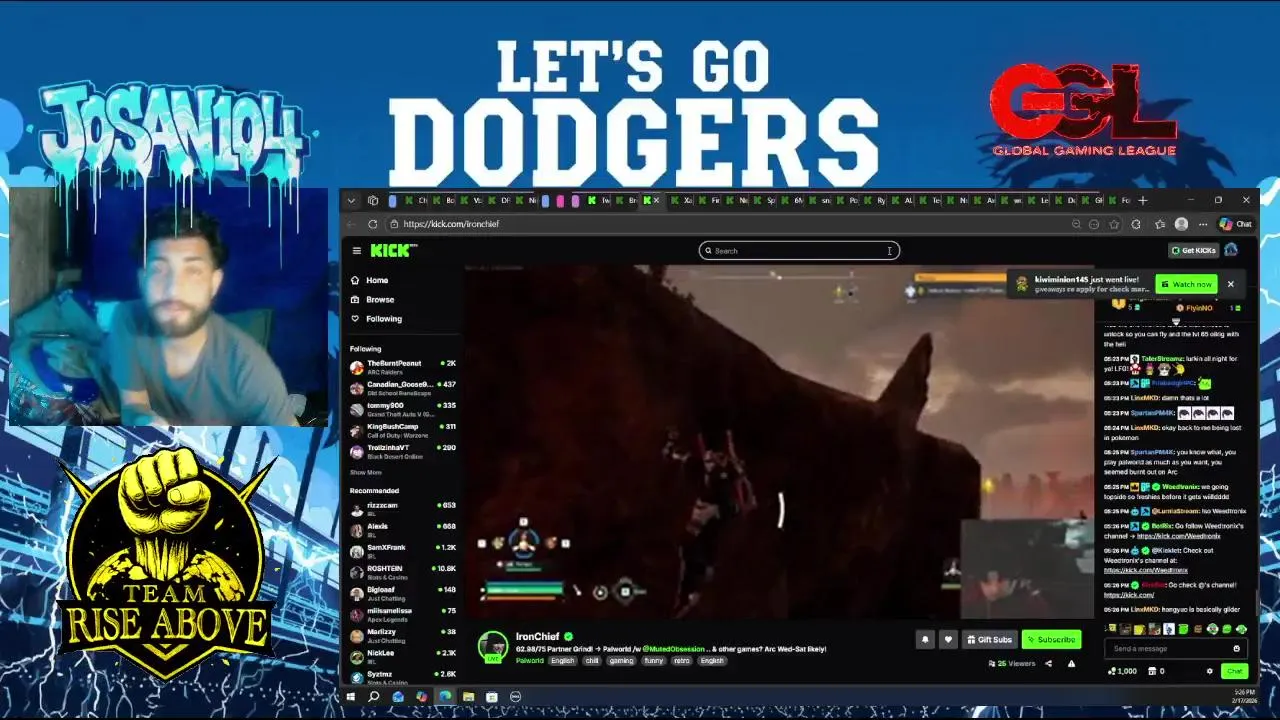Image resolution: width=1280 pixels, height=720 pixels.
Task: Open ROSHTEIN recommended channel
Action: pos(403,572)
